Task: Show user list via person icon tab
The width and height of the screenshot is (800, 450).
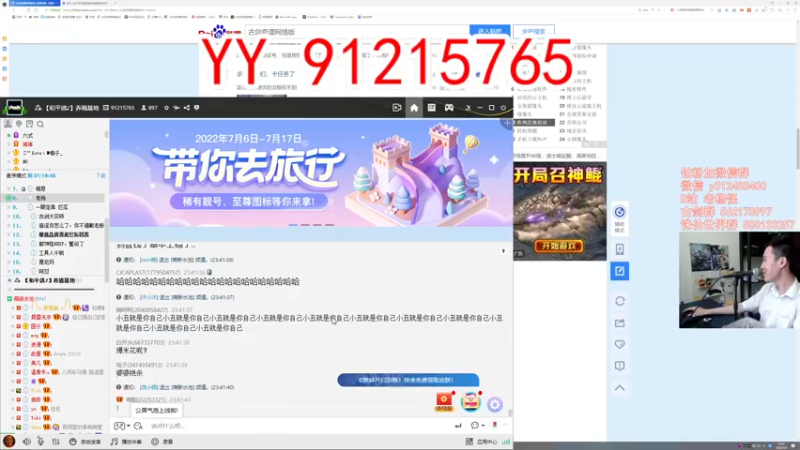Action: [8, 124]
